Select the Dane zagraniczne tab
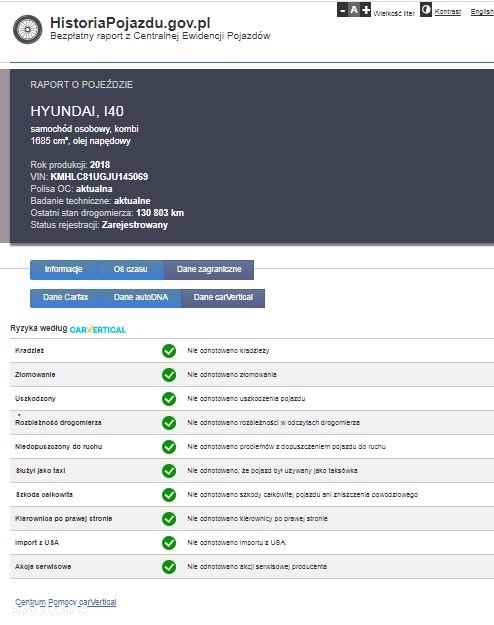The width and height of the screenshot is (494, 625). 209,269
